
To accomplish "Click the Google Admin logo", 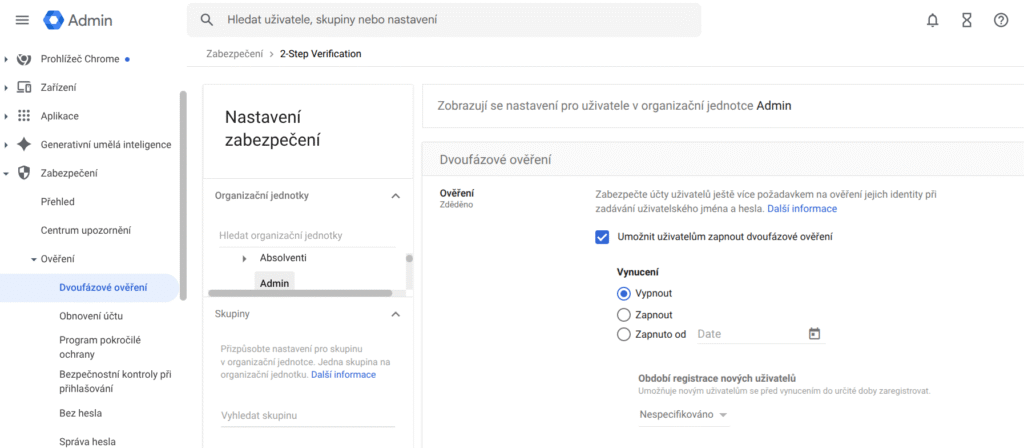I will point(78,20).
